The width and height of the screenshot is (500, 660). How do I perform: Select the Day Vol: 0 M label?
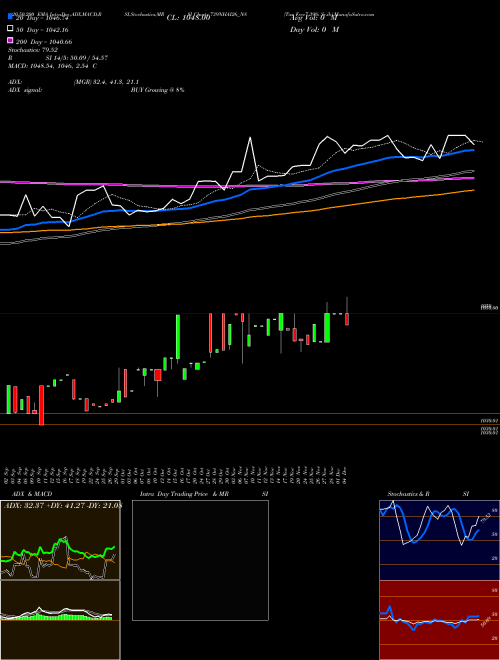click(314, 29)
